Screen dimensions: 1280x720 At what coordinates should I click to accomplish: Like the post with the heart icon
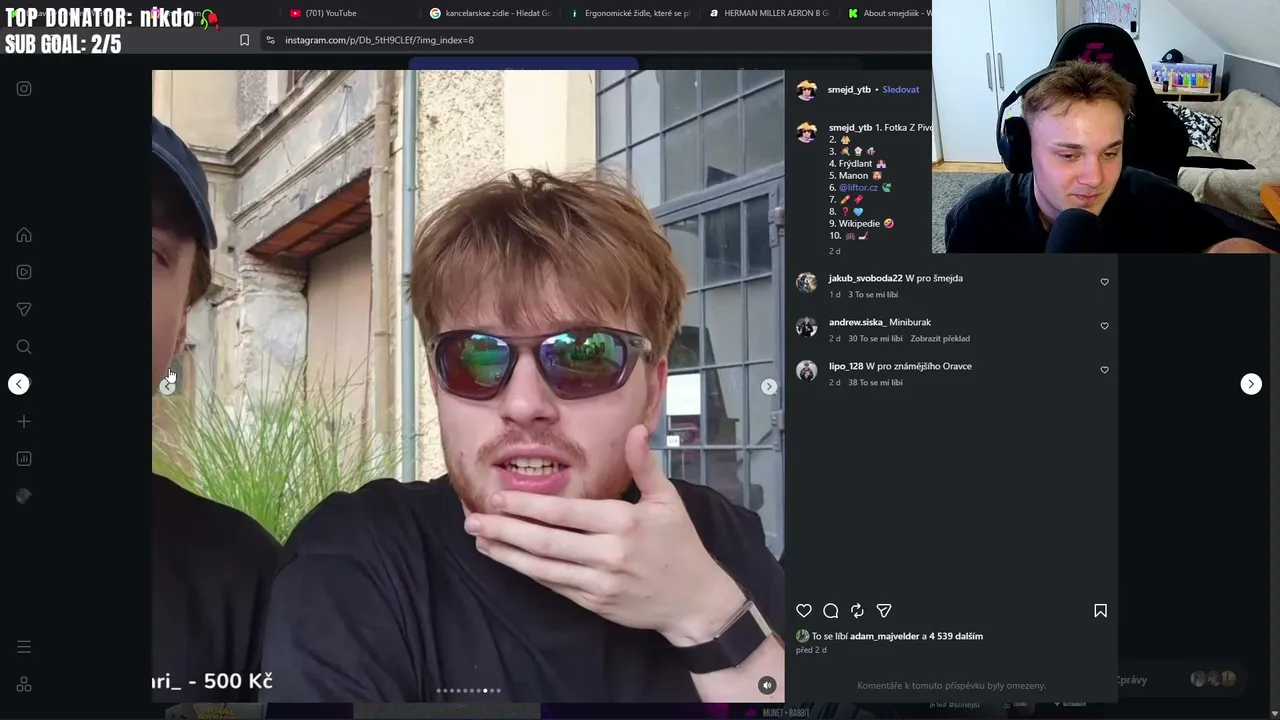coord(804,611)
